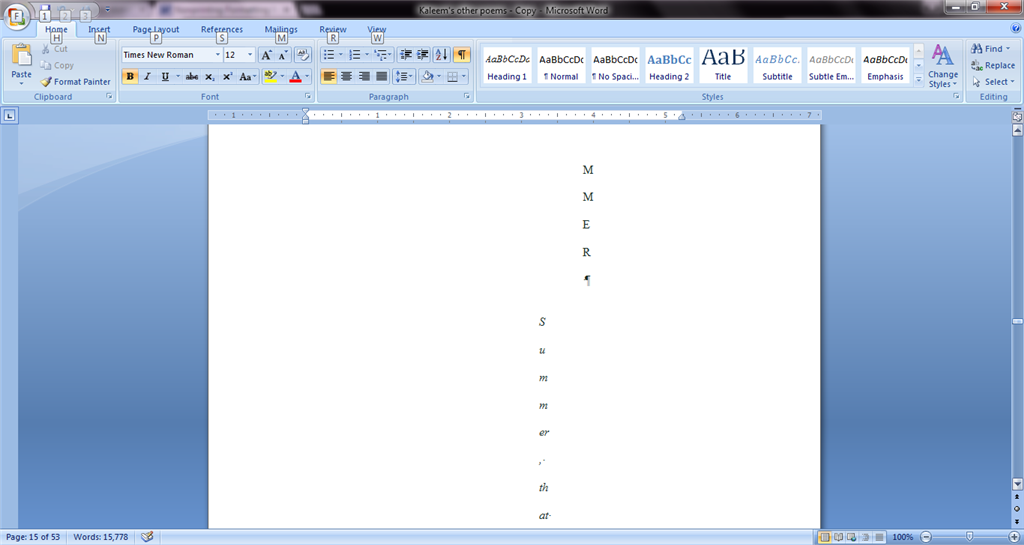The width and height of the screenshot is (1024, 545).
Task: Switch to Print Layout view
Action: tap(825, 537)
